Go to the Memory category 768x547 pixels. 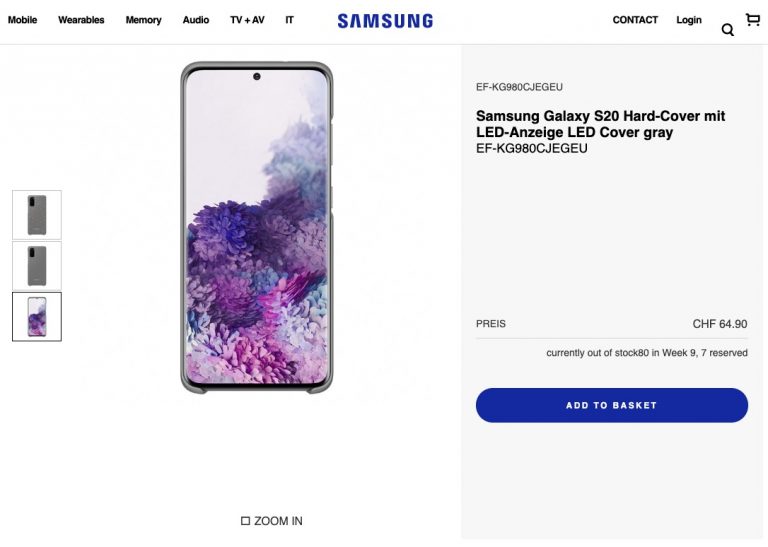(x=143, y=20)
